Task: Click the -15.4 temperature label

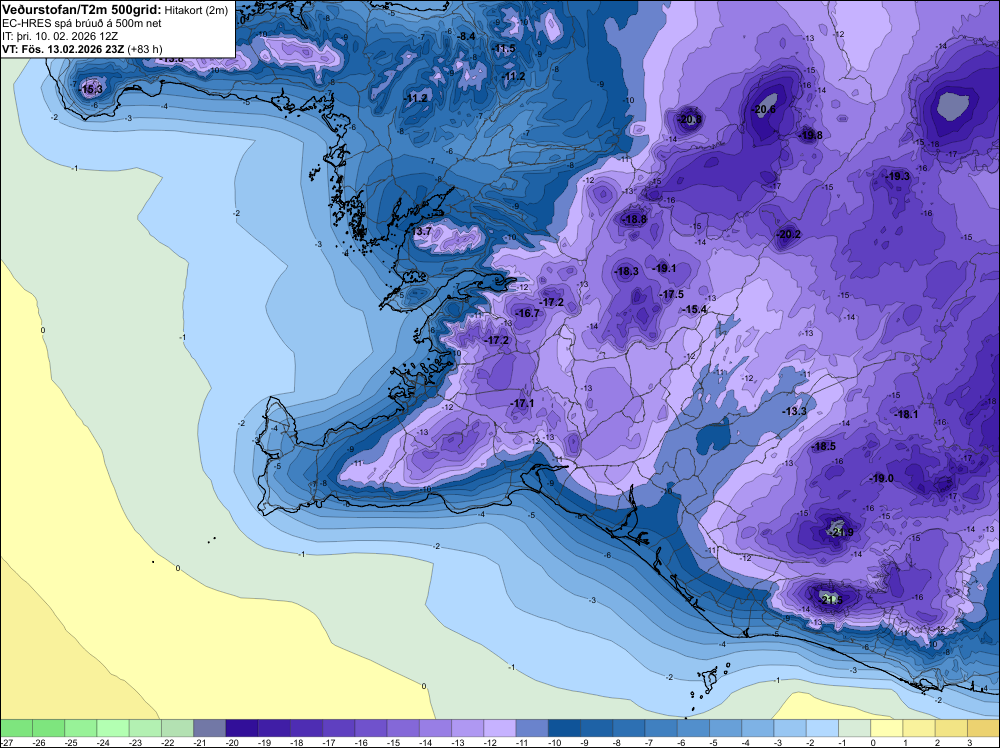Action: [x=695, y=309]
